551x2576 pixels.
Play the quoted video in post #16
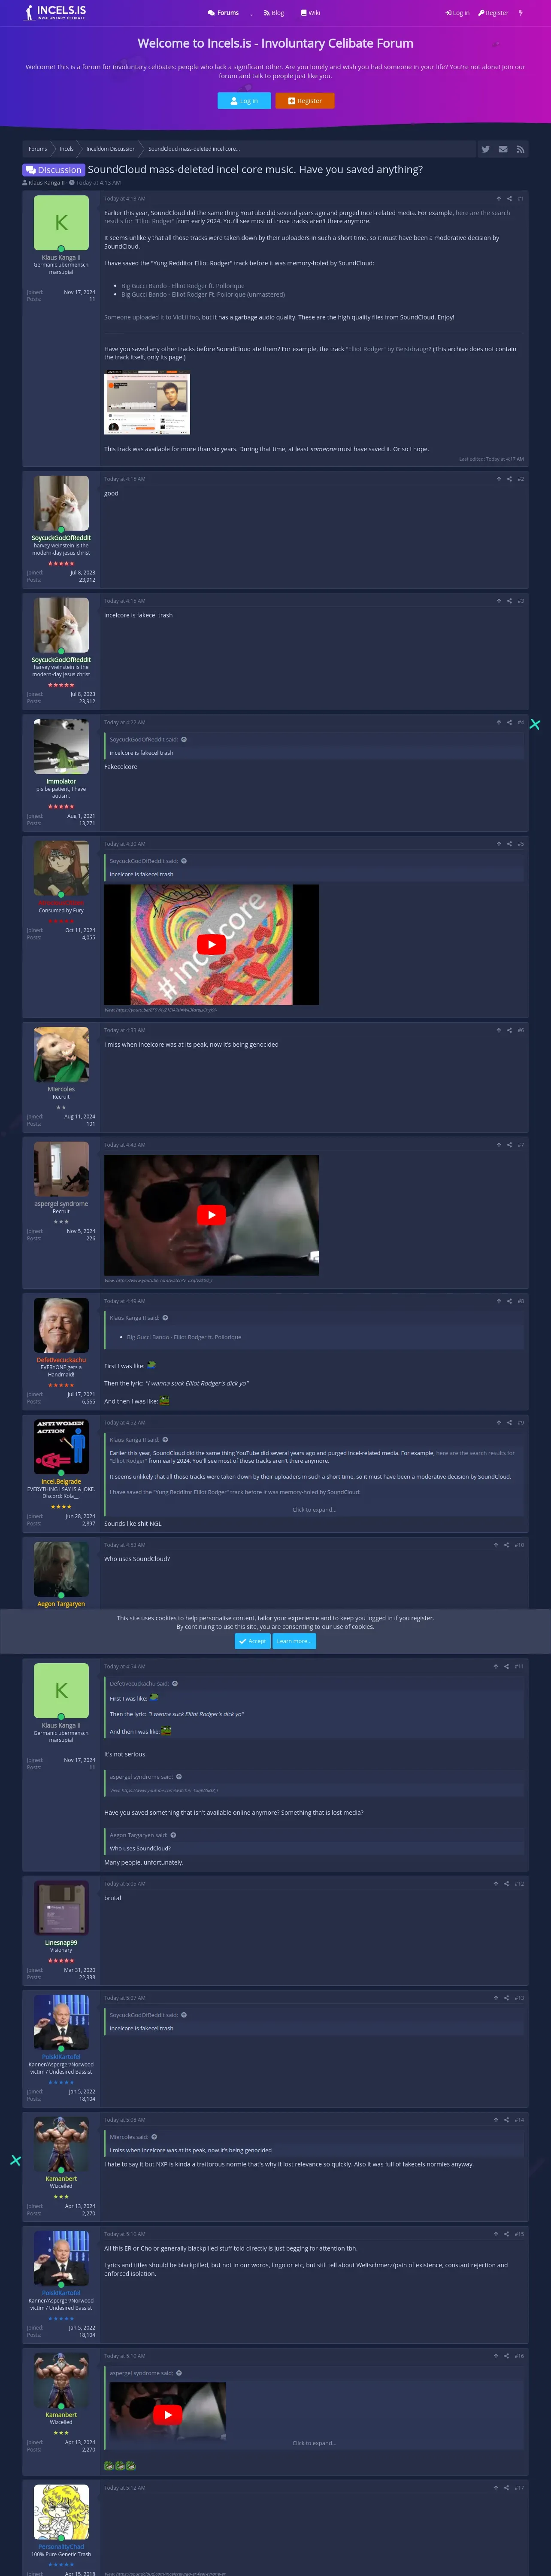pyautogui.click(x=167, y=2414)
